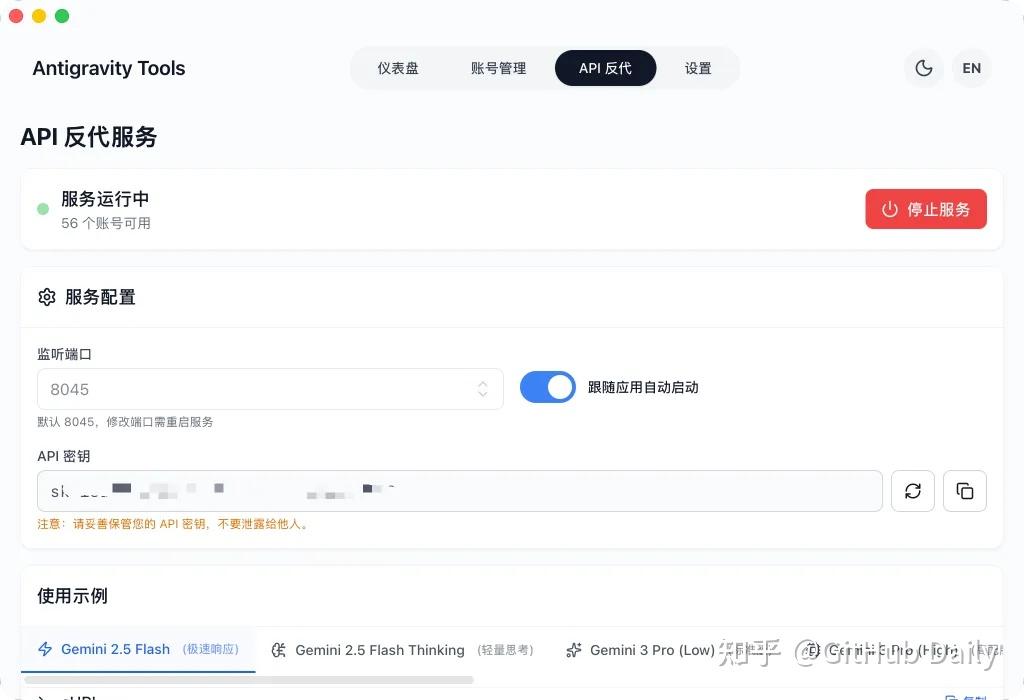Click the API 密钥 key text field
Image resolution: width=1024 pixels, height=700 pixels.
tap(459, 491)
